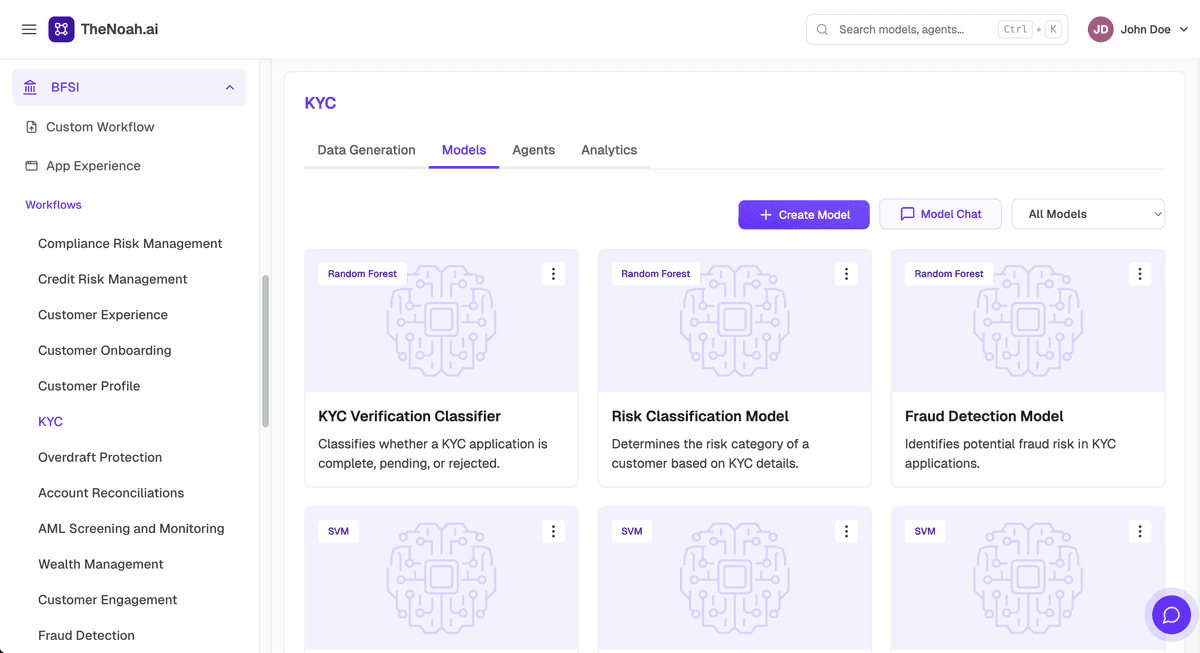Image resolution: width=1200 pixels, height=653 pixels.
Task: Open options menu of KYC Verification Classifier
Action: 554,273
